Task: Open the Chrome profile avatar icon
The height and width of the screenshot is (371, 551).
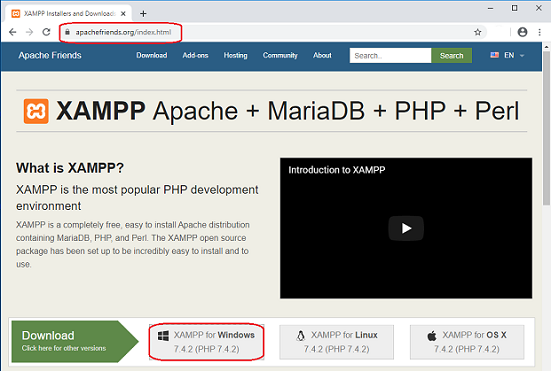Action: pos(523,32)
